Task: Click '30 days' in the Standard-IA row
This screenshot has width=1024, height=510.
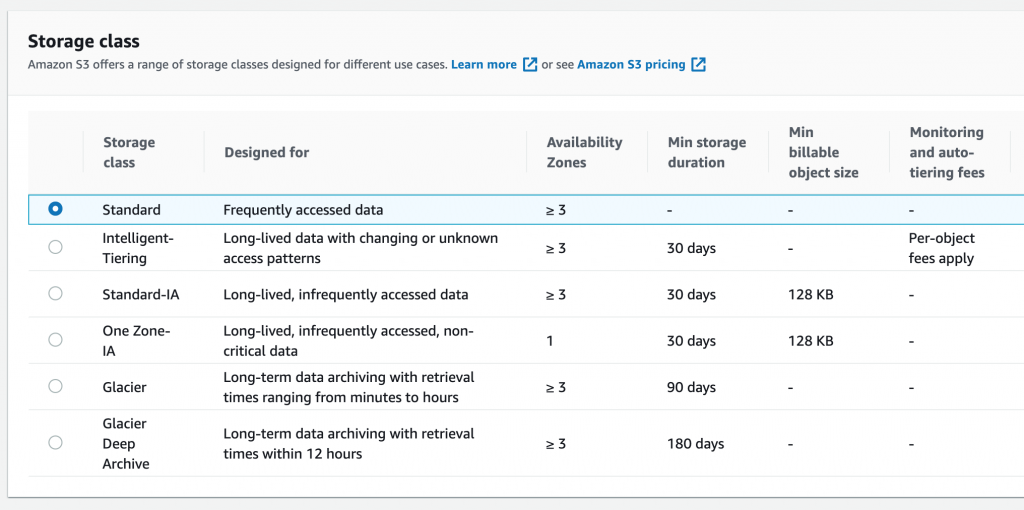Action: coord(692,295)
